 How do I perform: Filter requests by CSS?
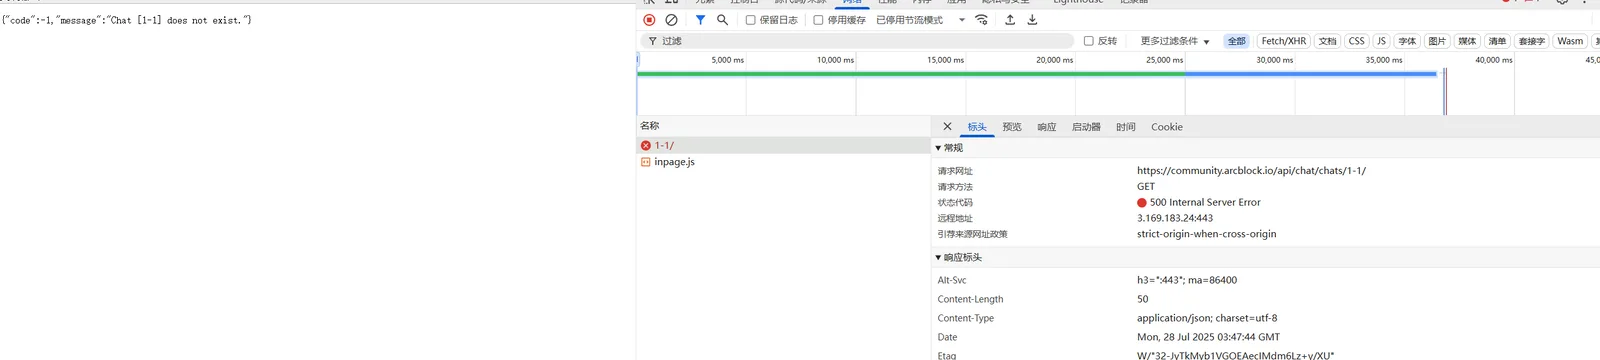(x=1356, y=41)
